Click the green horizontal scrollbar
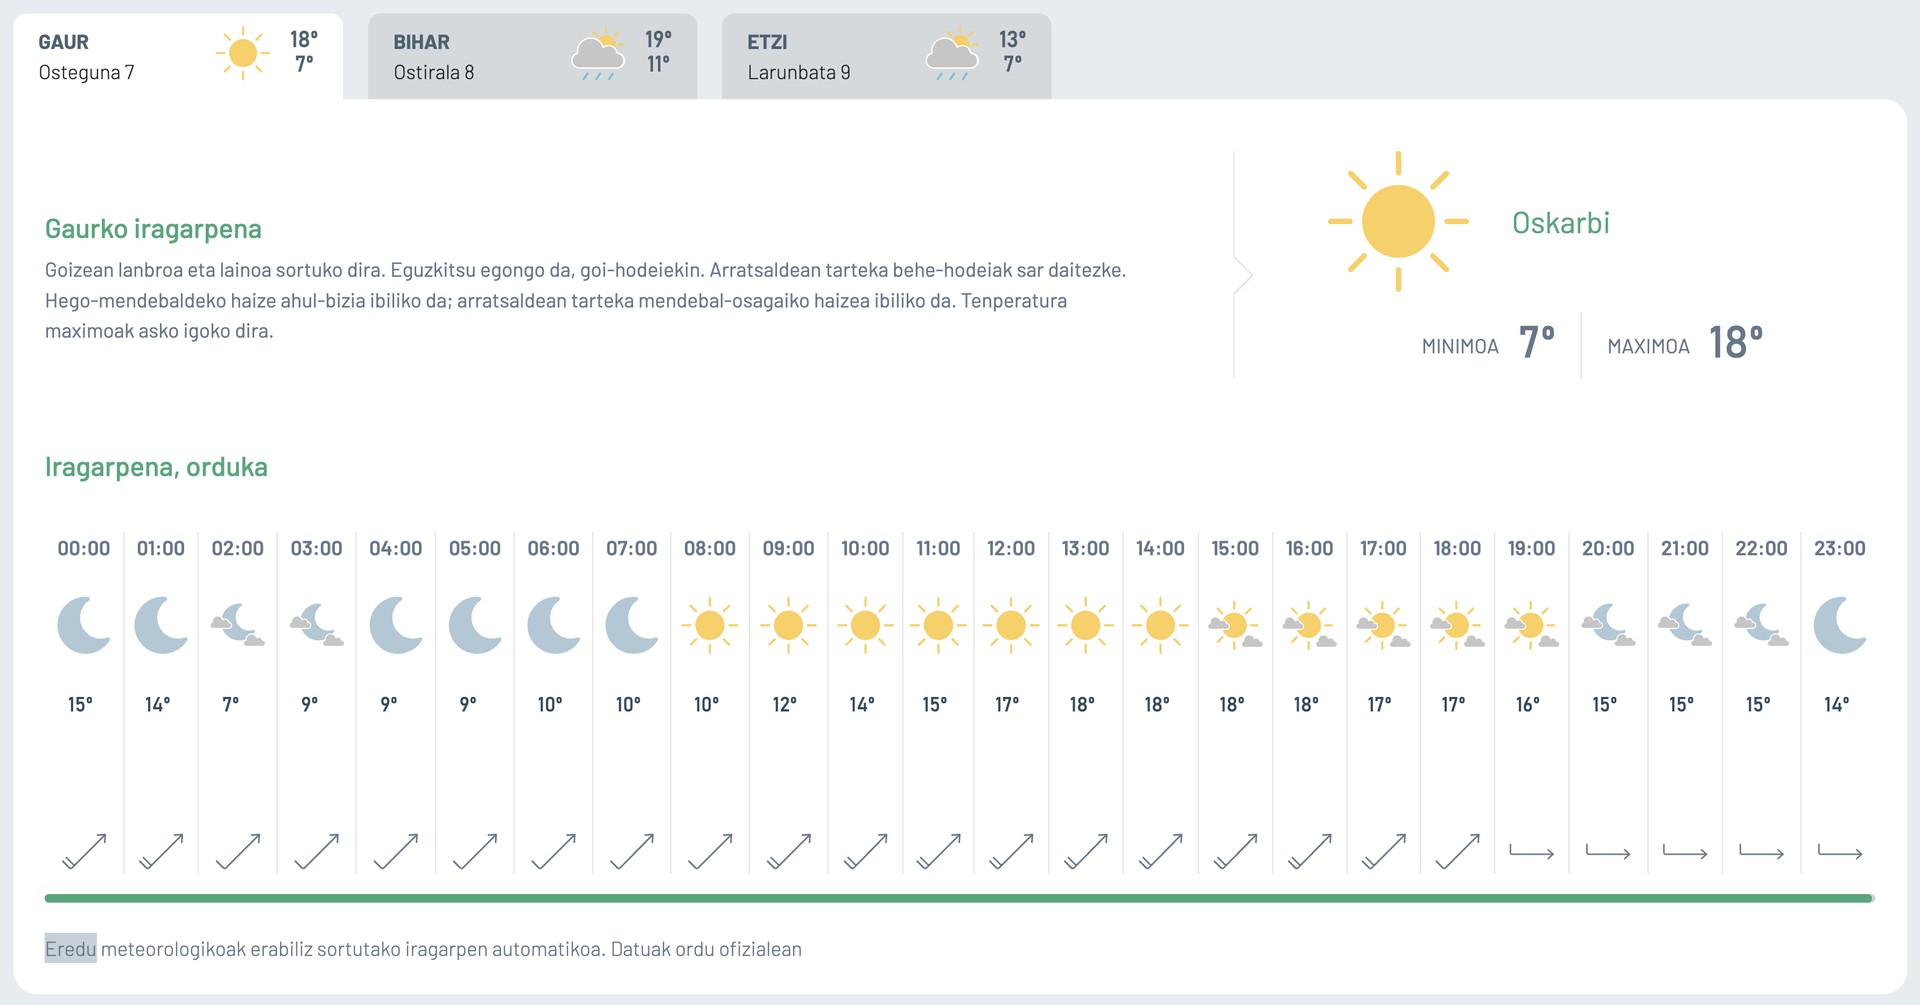Screen dimensions: 1920x1005 click(958, 898)
